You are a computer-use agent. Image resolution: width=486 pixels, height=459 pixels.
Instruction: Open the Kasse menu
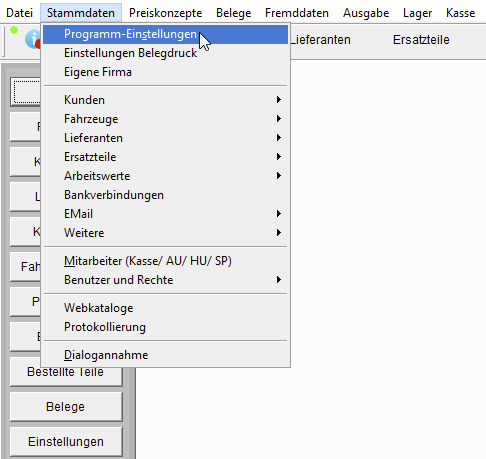pos(460,13)
